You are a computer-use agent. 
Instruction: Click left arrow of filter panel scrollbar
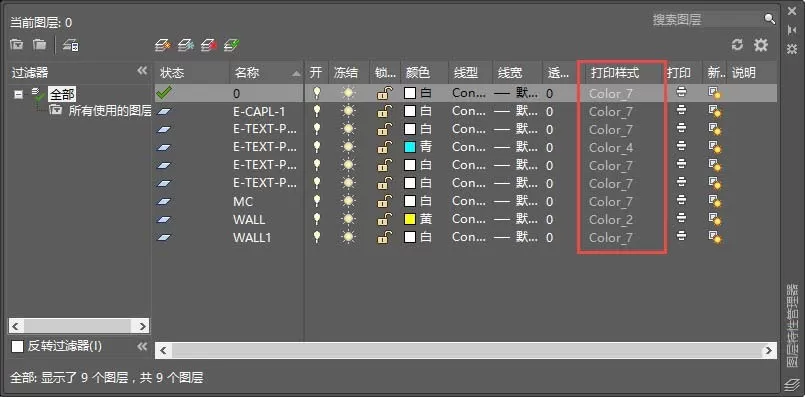pyautogui.click(x=15, y=326)
